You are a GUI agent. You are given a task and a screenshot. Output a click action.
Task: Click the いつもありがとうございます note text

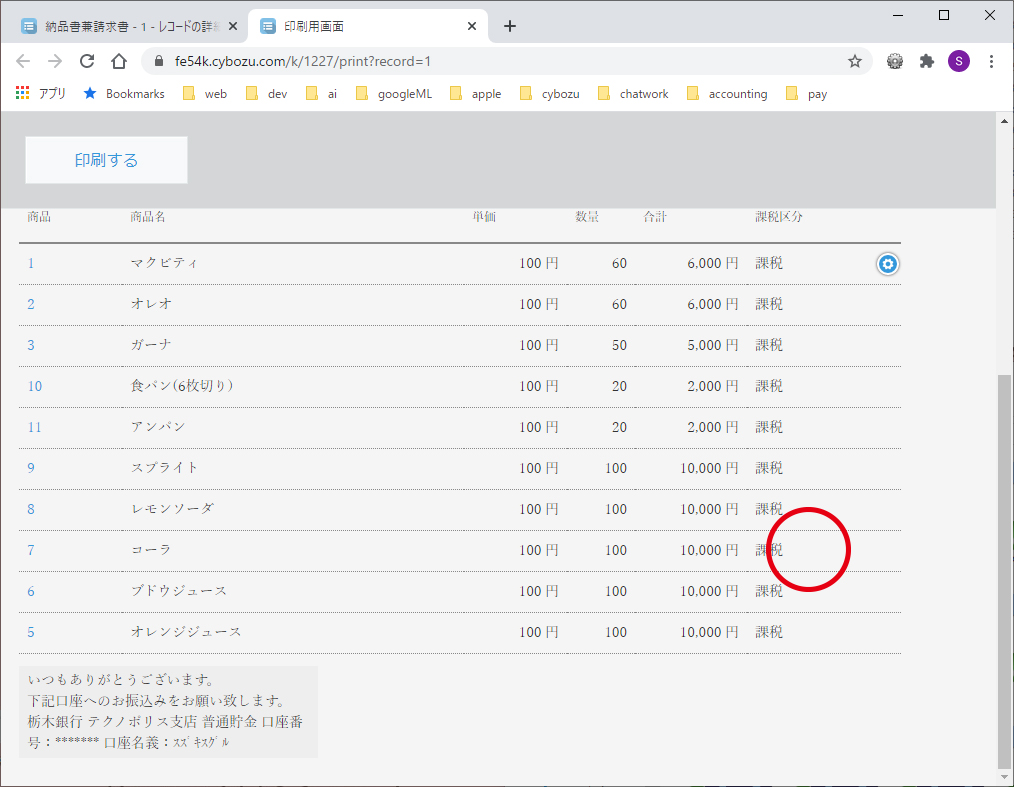[121, 680]
